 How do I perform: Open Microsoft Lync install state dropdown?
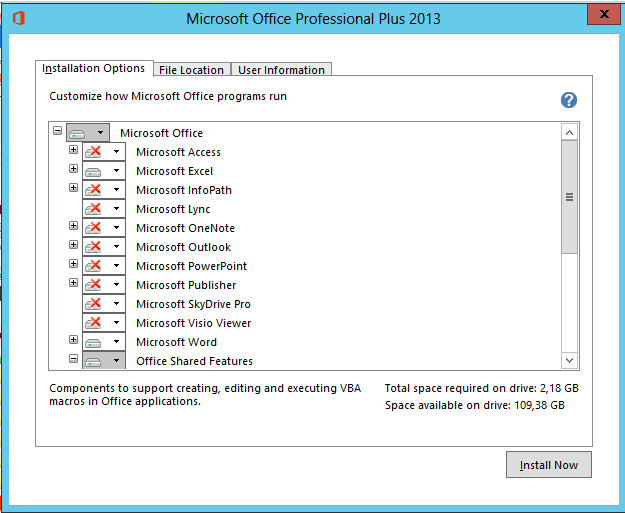point(104,209)
